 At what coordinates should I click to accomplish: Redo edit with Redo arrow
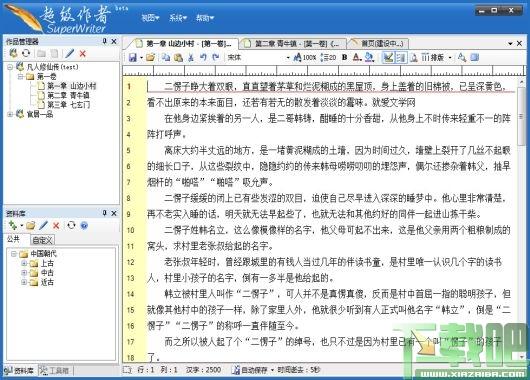click(216, 57)
